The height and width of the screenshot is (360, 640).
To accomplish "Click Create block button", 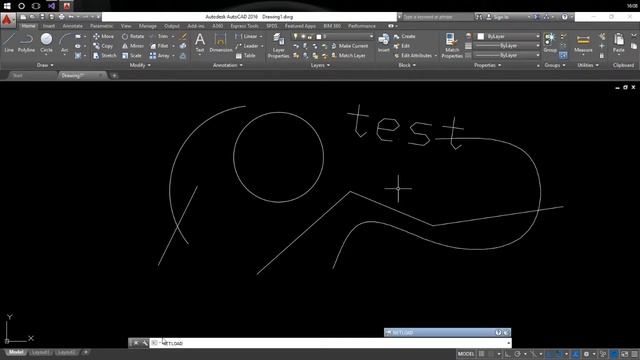I will (405, 36).
